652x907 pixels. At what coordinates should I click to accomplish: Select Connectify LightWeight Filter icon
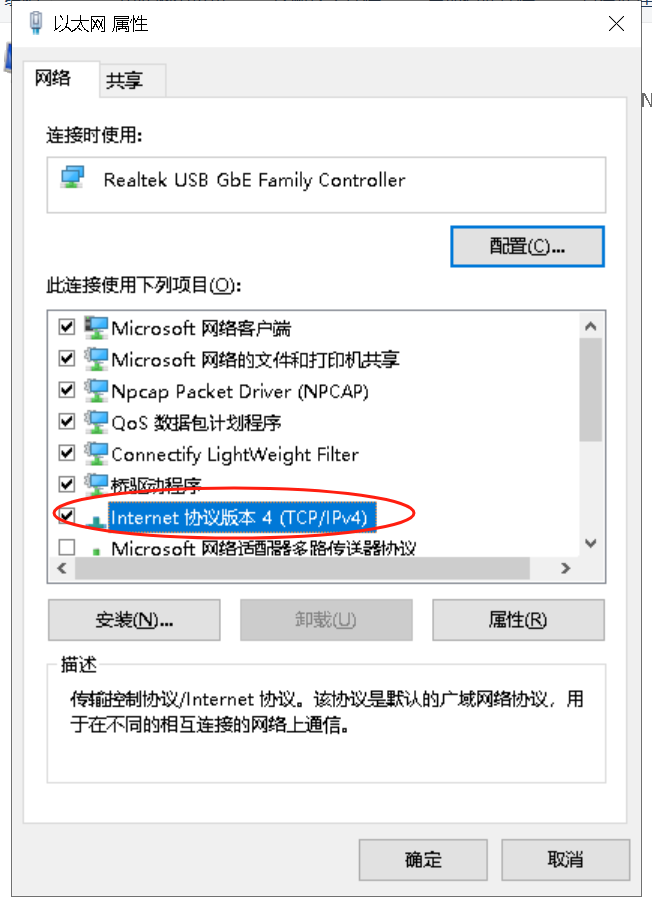point(96,454)
